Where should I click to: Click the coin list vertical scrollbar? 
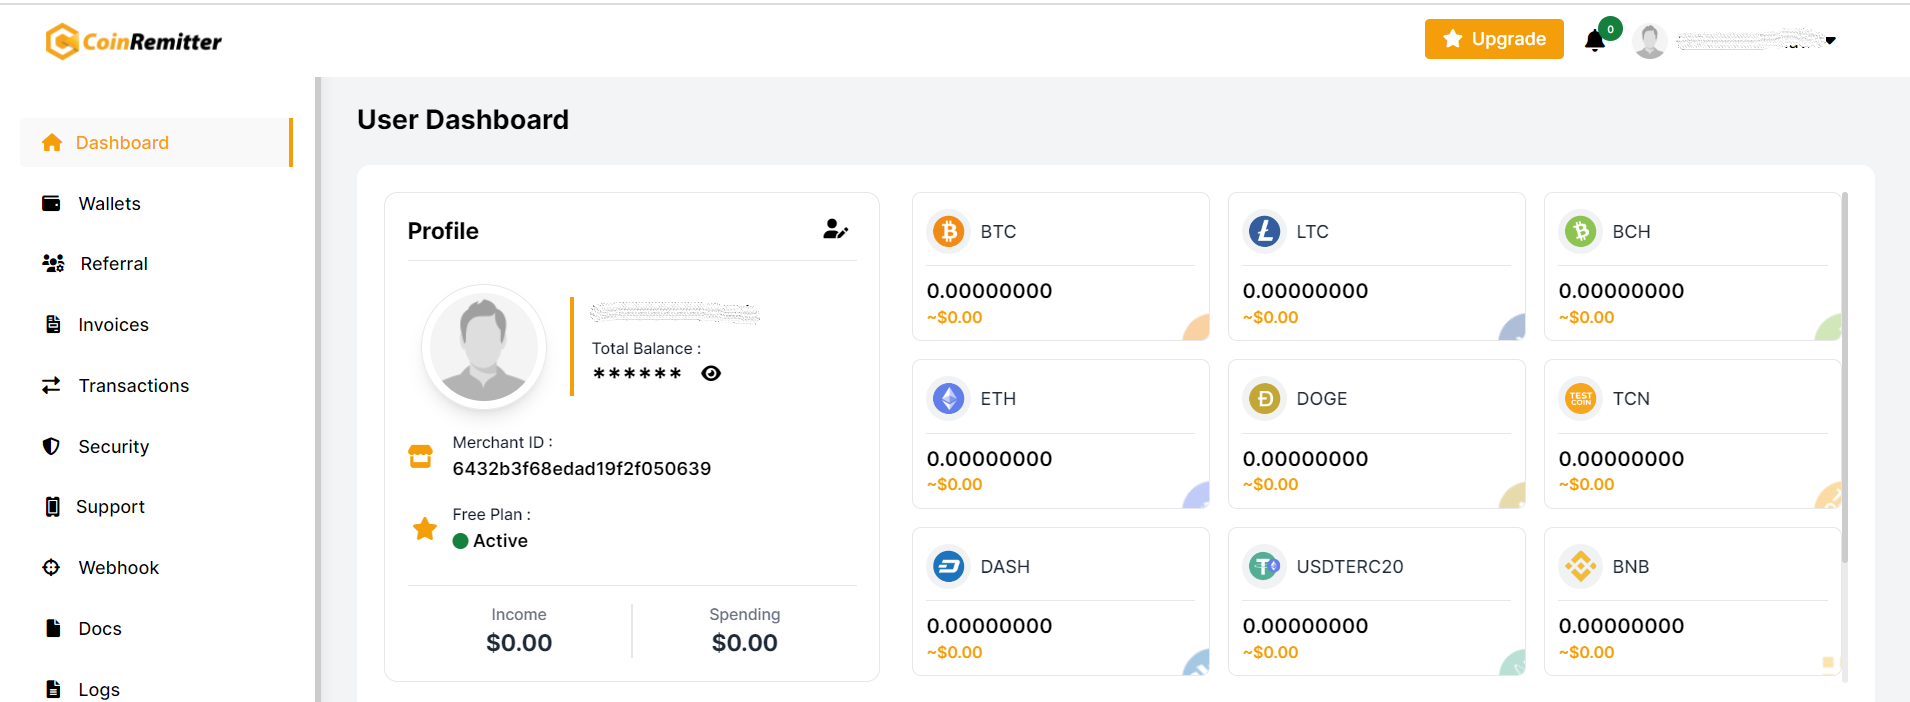point(1844,380)
